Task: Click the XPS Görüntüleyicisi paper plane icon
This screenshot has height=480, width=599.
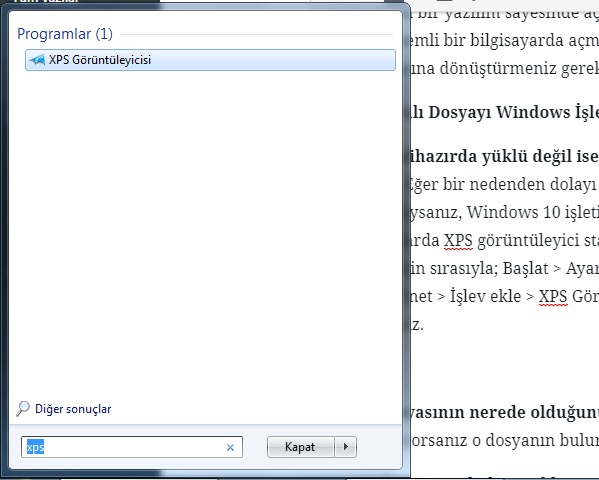Action: pos(37,60)
